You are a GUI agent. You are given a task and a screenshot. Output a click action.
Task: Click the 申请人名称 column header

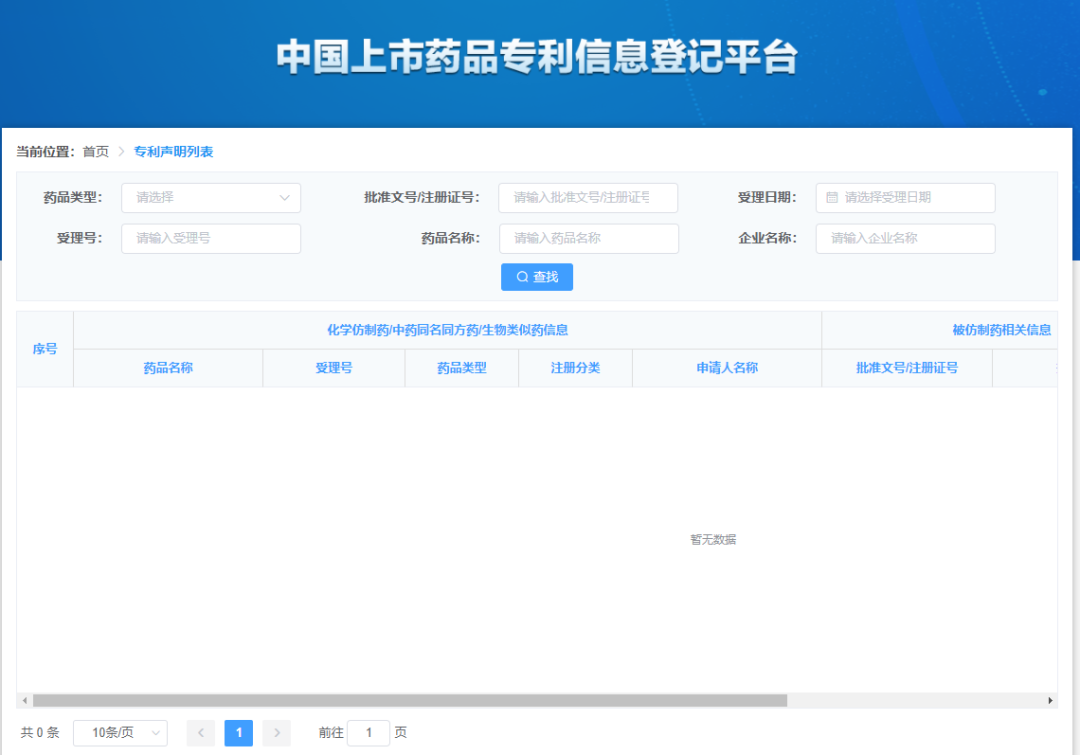tap(727, 368)
